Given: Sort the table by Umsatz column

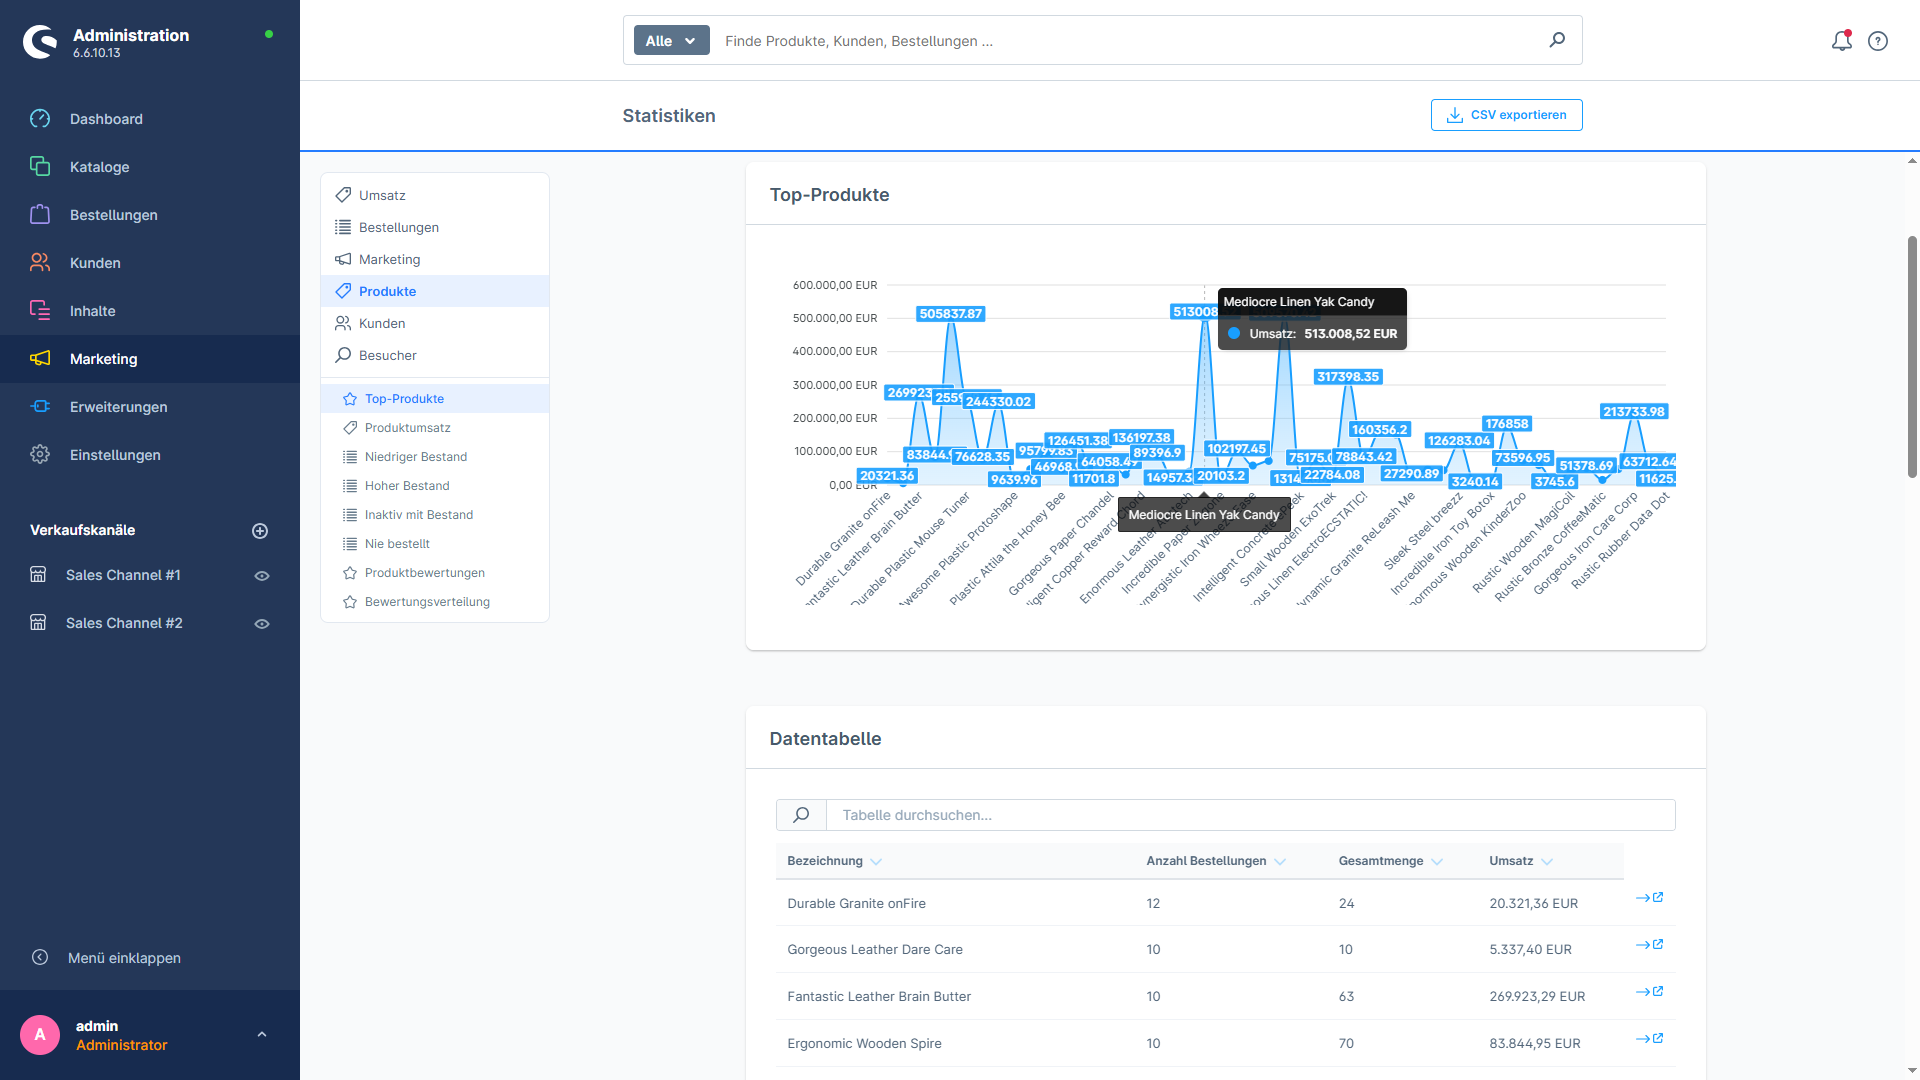Looking at the screenshot, I should 1516,860.
